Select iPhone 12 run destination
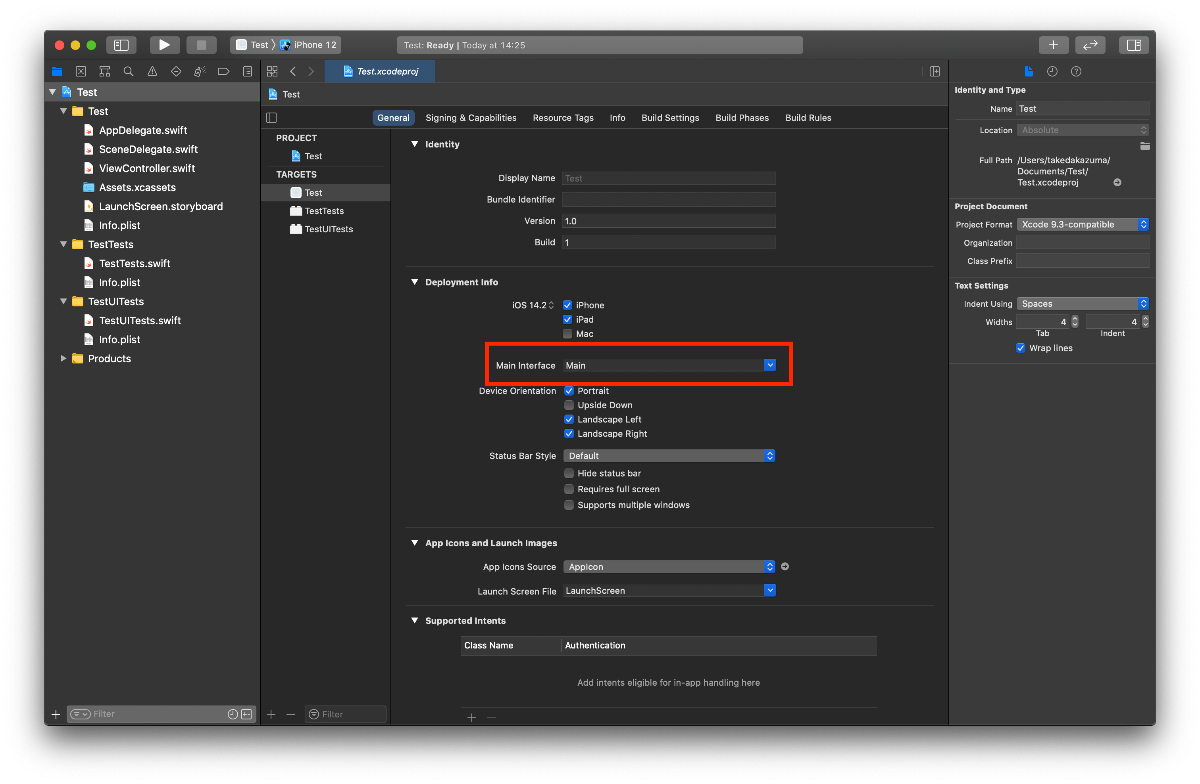This screenshot has width=1200, height=784. [309, 45]
